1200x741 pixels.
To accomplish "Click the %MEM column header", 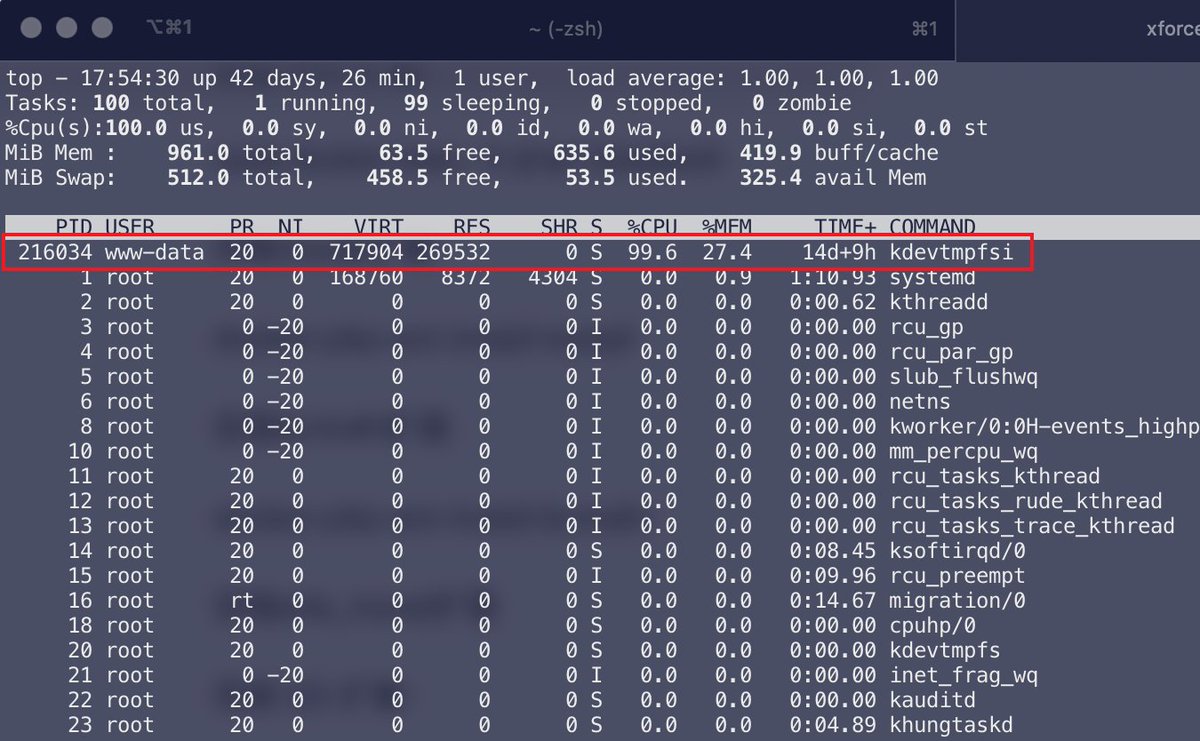I will pyautogui.click(x=726, y=226).
